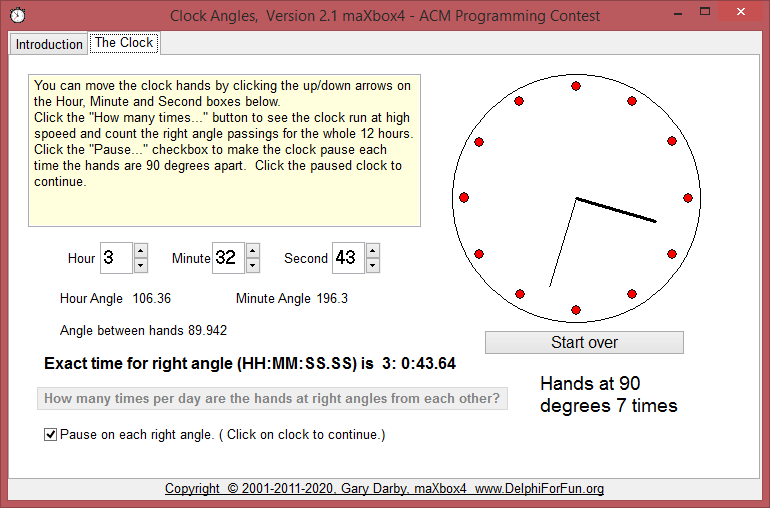Image resolution: width=770 pixels, height=508 pixels.
Task: Click the red dot at 12 o'clock
Action: pos(576,87)
